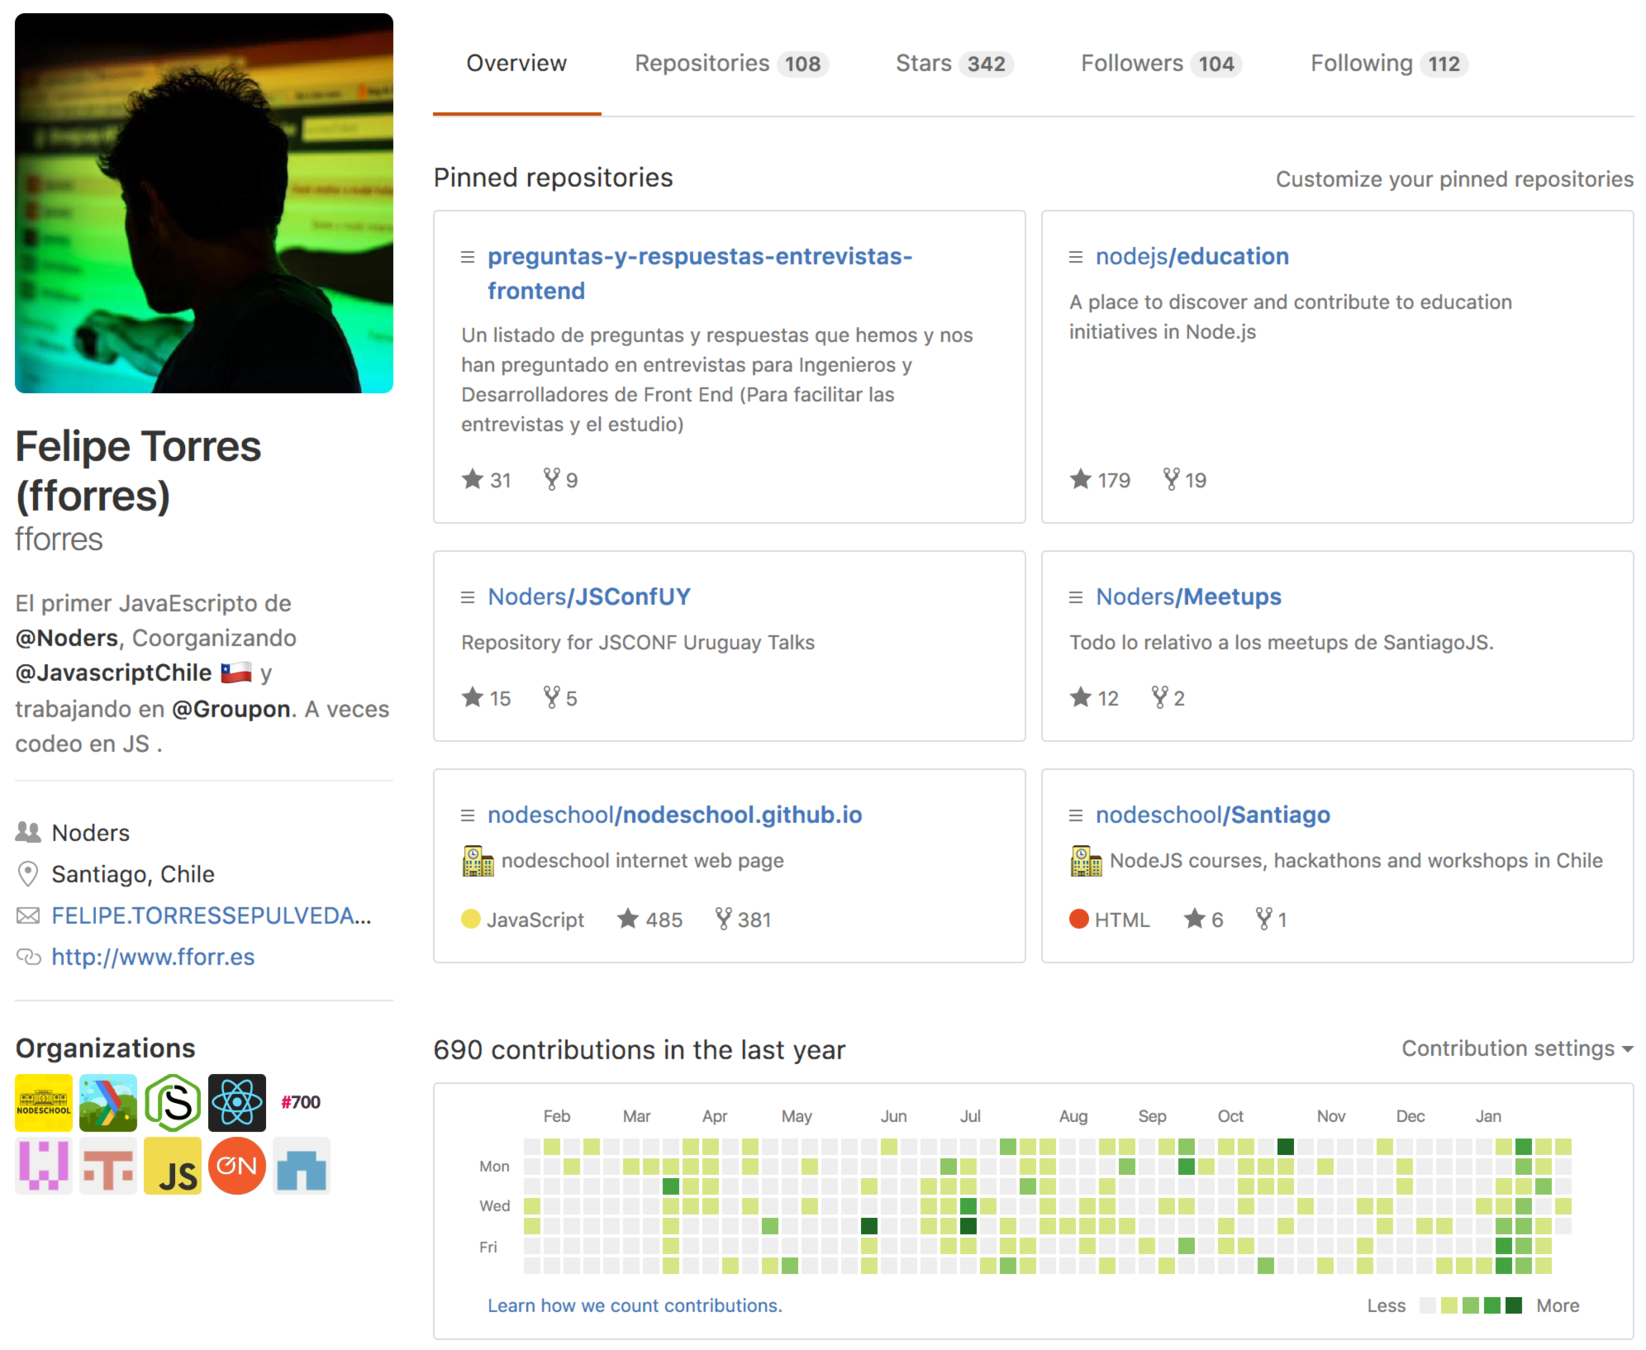View the 6 stars of nodeschool/Santiago

(1203, 919)
